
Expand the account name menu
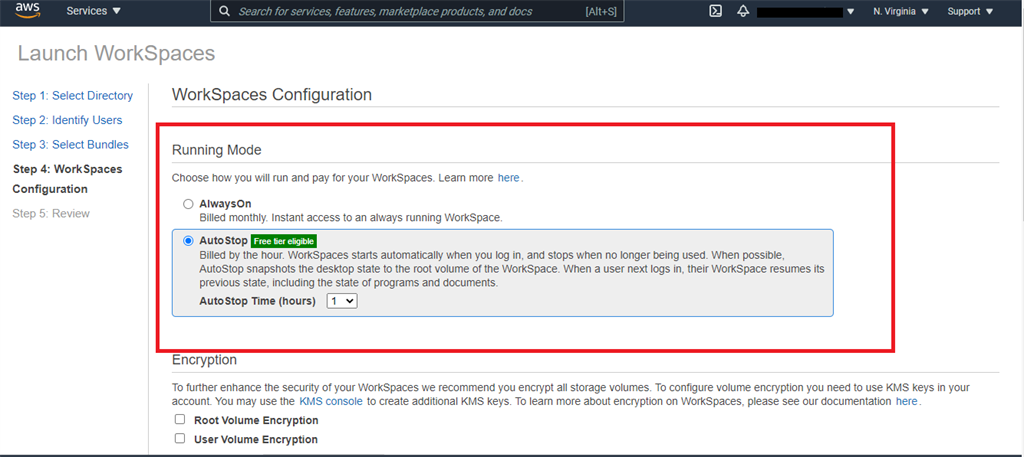(850, 12)
